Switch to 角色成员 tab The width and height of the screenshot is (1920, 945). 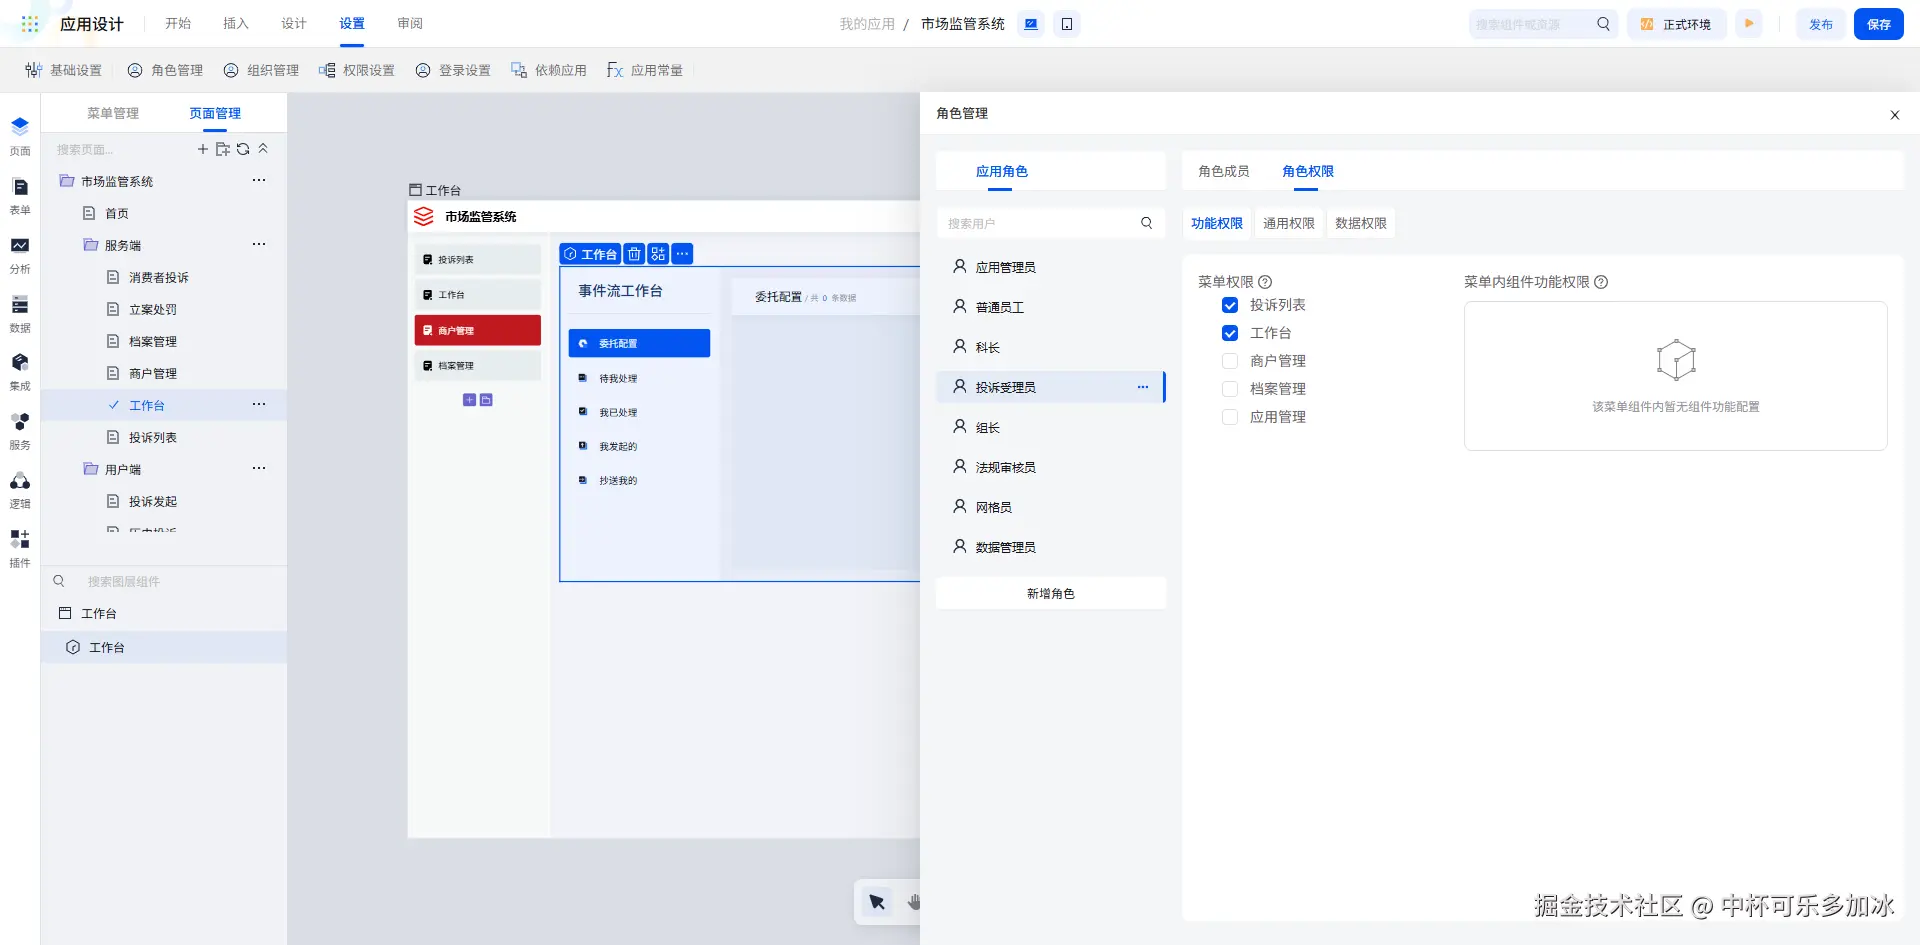pos(1224,171)
